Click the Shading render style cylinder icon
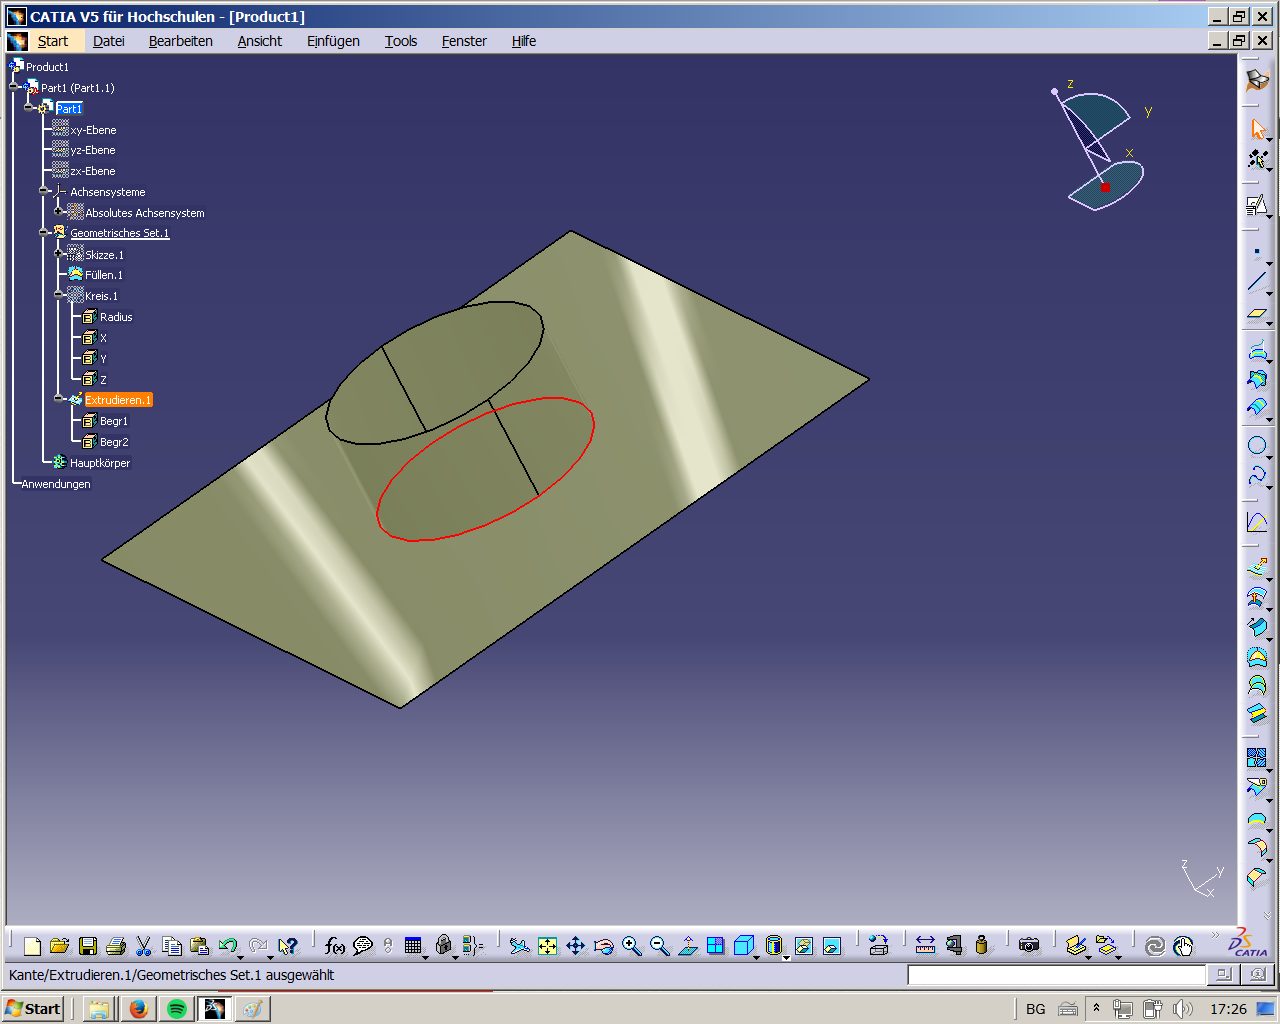The width and height of the screenshot is (1280, 1024). 774,946
